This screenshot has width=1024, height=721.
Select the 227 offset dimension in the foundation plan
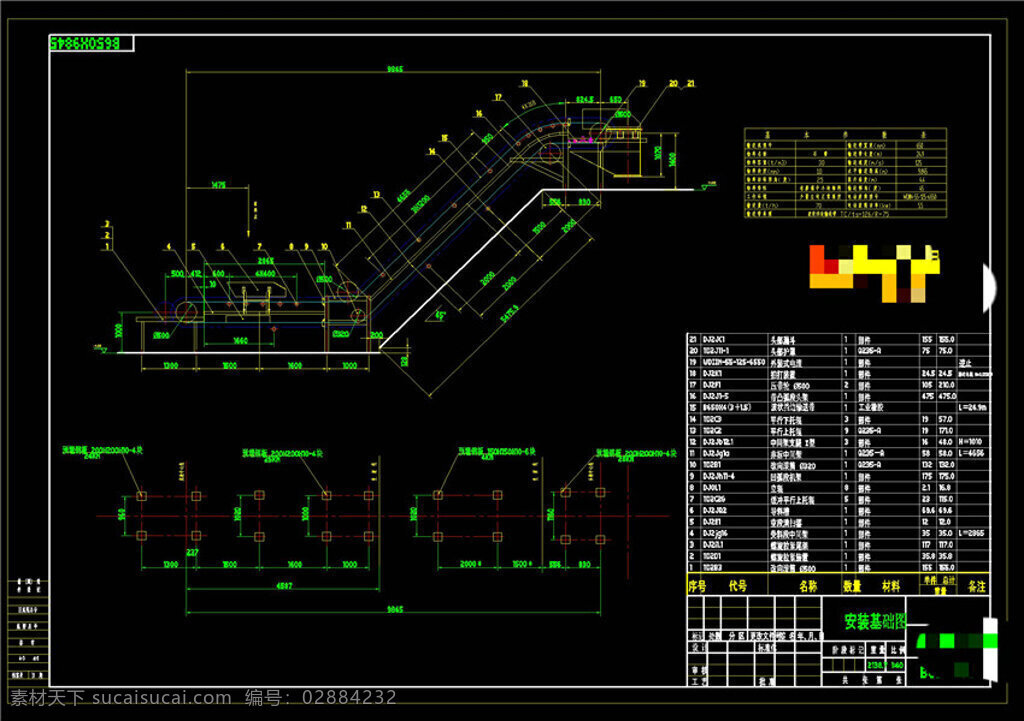(x=192, y=553)
